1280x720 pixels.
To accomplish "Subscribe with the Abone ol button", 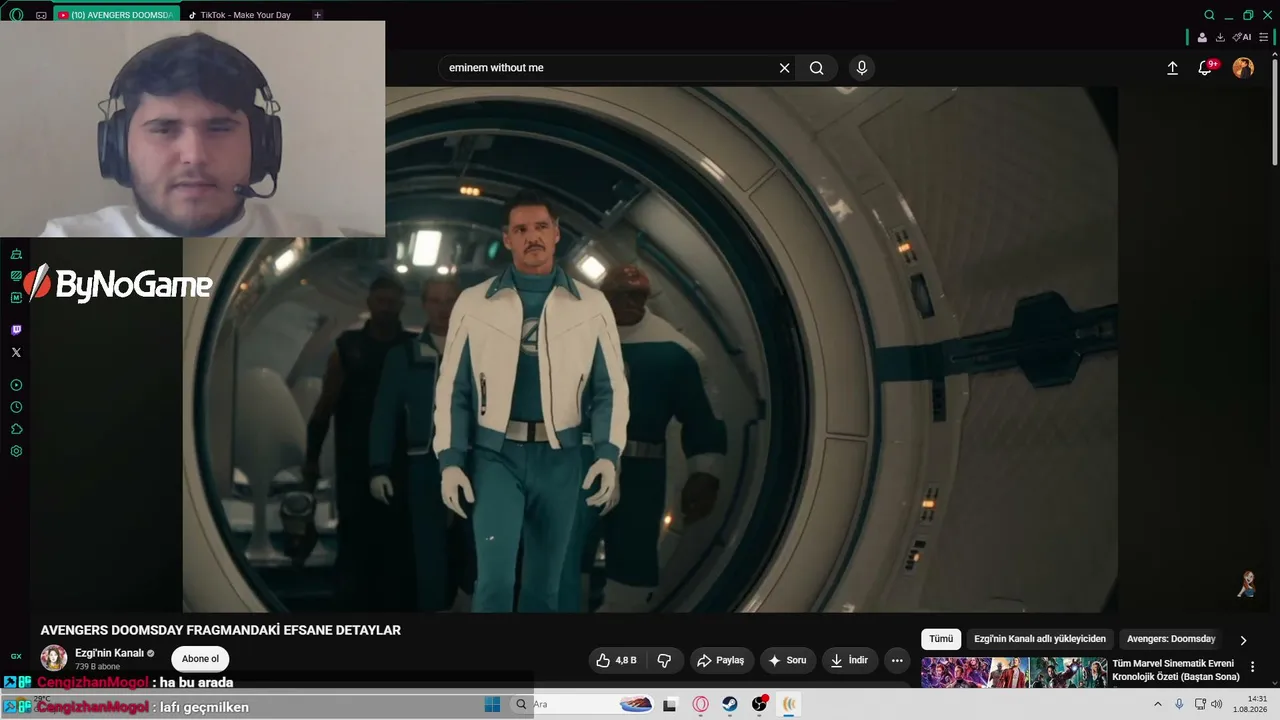I will [x=200, y=659].
